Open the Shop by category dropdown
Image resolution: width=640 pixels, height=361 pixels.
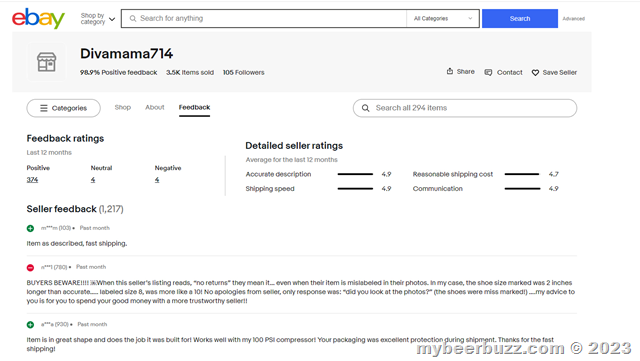pyautogui.click(x=98, y=19)
